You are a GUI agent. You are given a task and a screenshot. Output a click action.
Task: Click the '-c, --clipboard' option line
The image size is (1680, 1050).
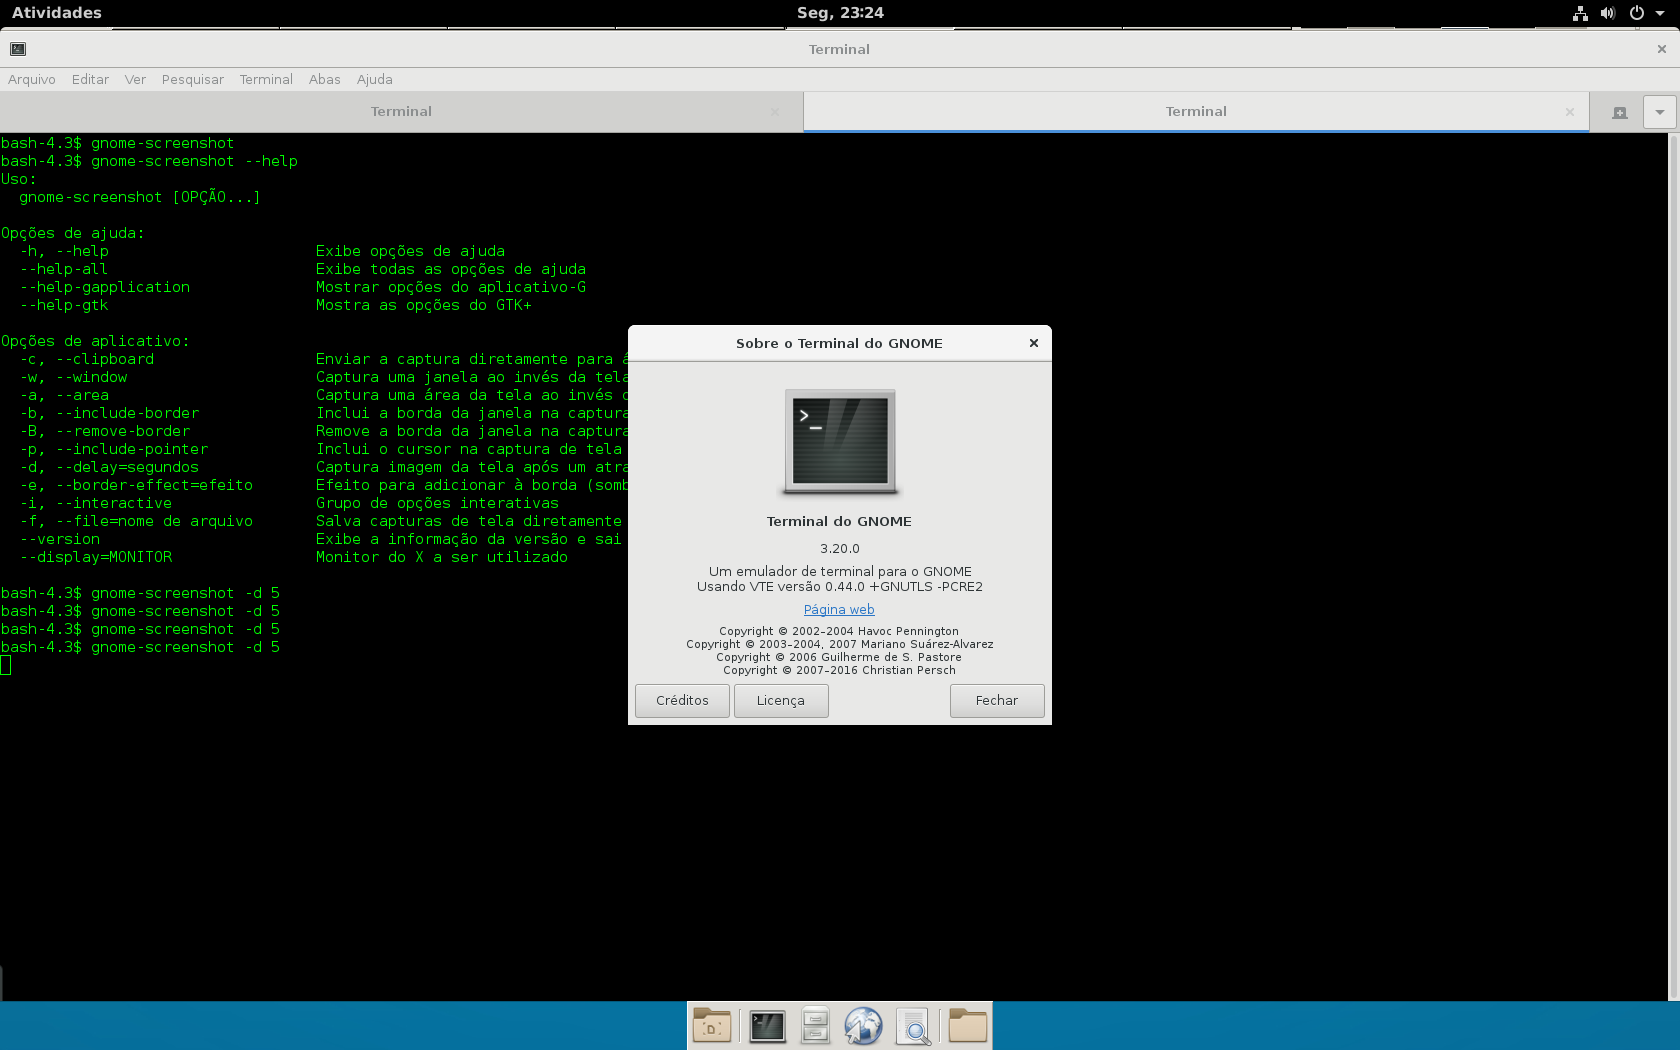point(87,359)
